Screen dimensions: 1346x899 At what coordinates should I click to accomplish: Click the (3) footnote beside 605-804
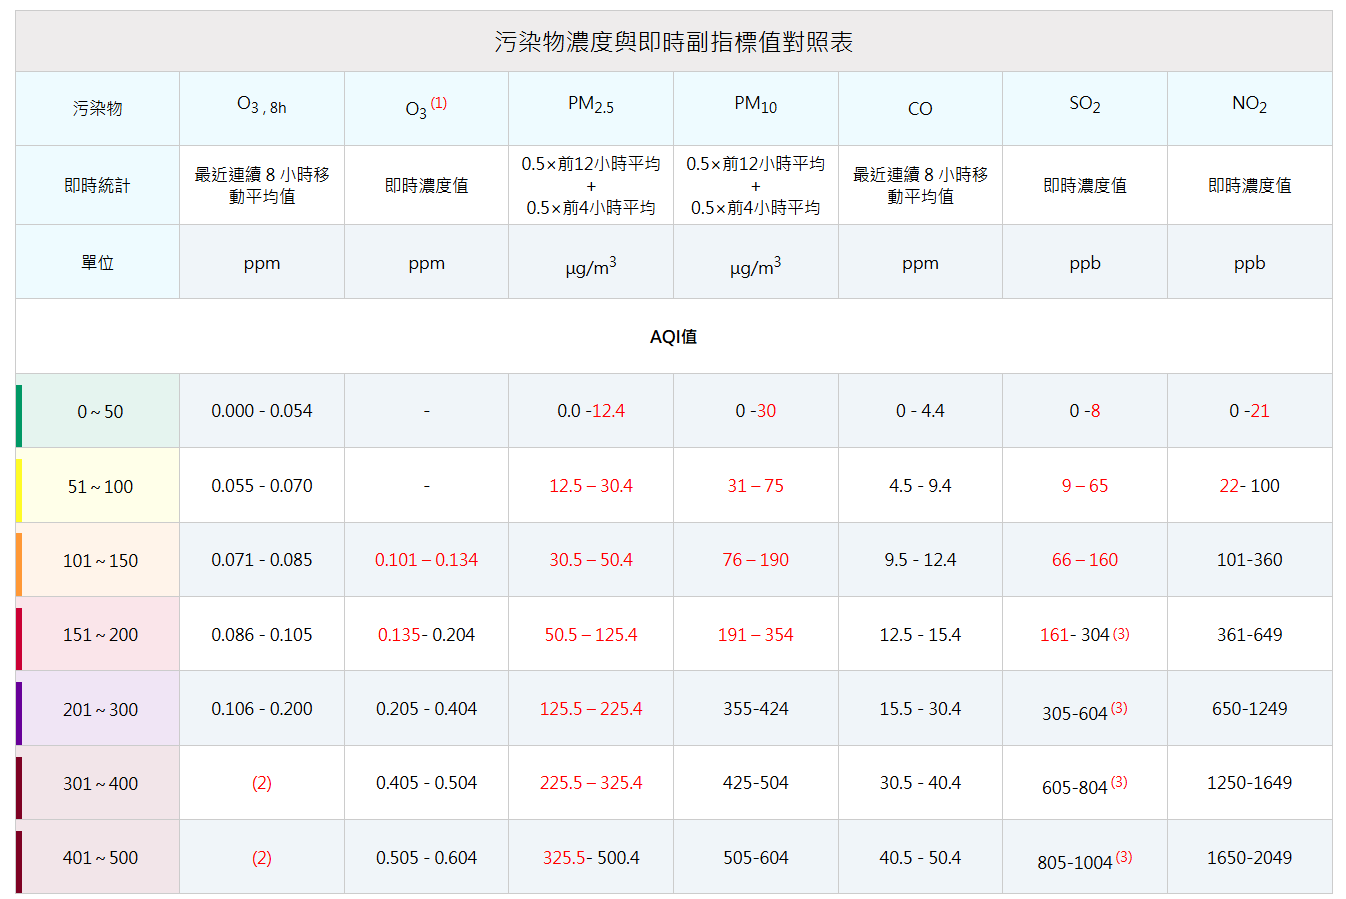point(1119,781)
